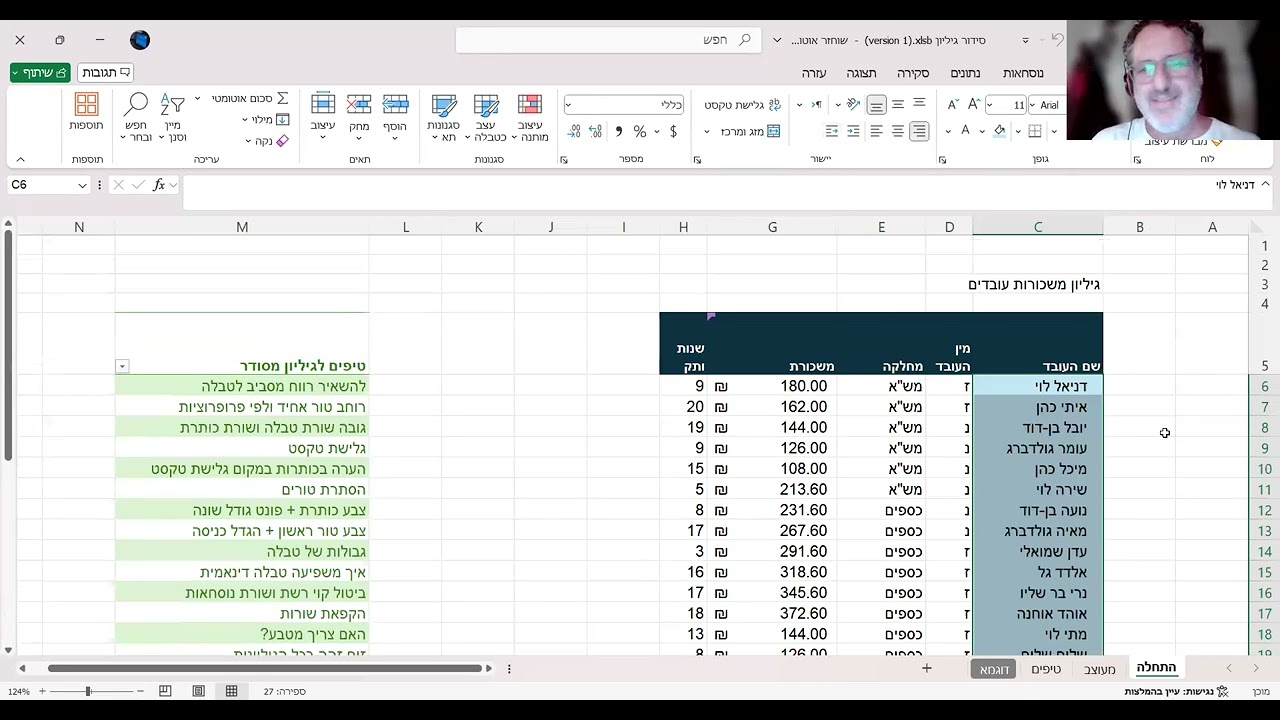
Task: Click the Delete cells (מחק) icon
Action: coord(359,104)
